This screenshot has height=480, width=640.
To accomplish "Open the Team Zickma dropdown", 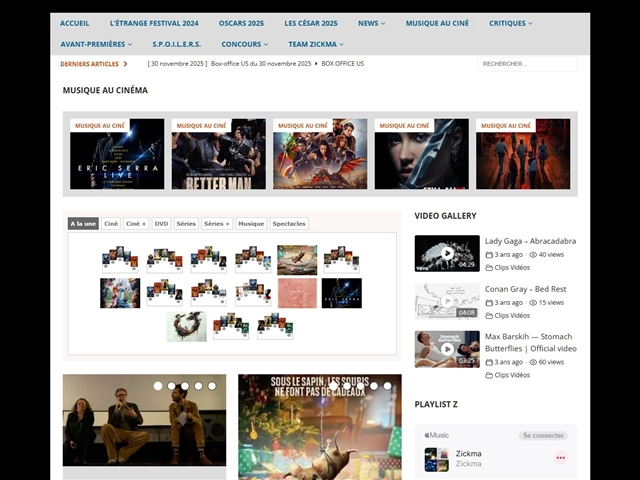I will coord(315,44).
